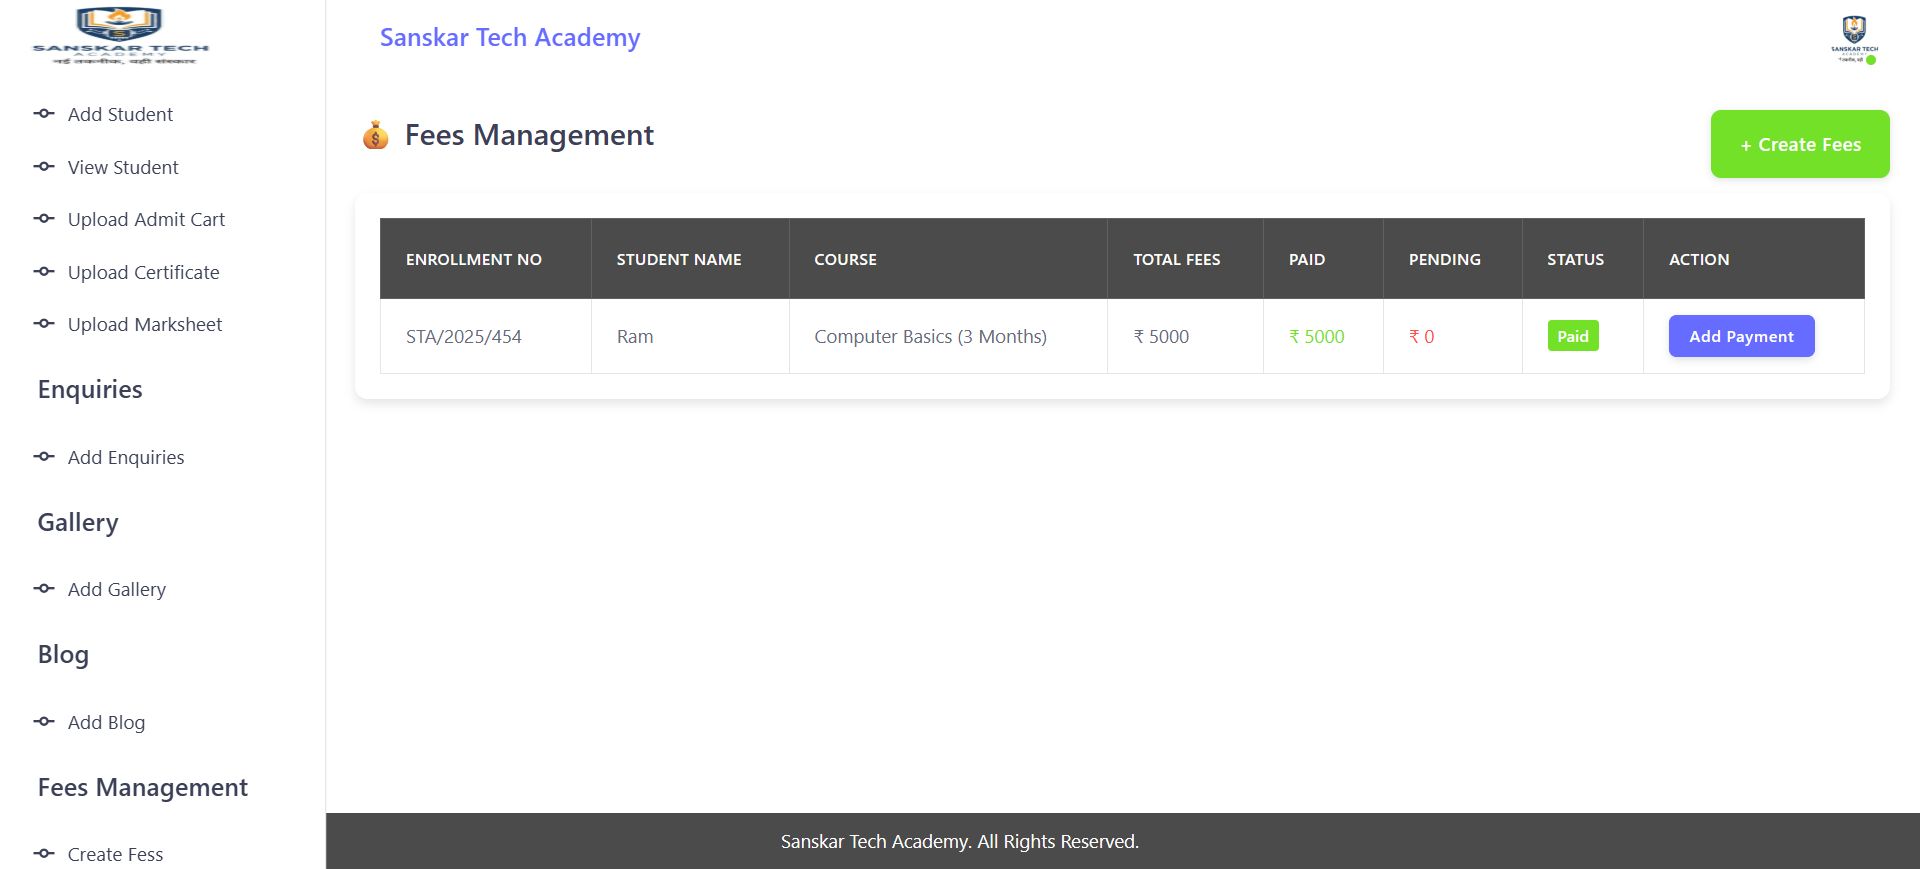Screen dimensions: 1920x869
Task: Open Create Fess in the sidebar
Action: [115, 854]
